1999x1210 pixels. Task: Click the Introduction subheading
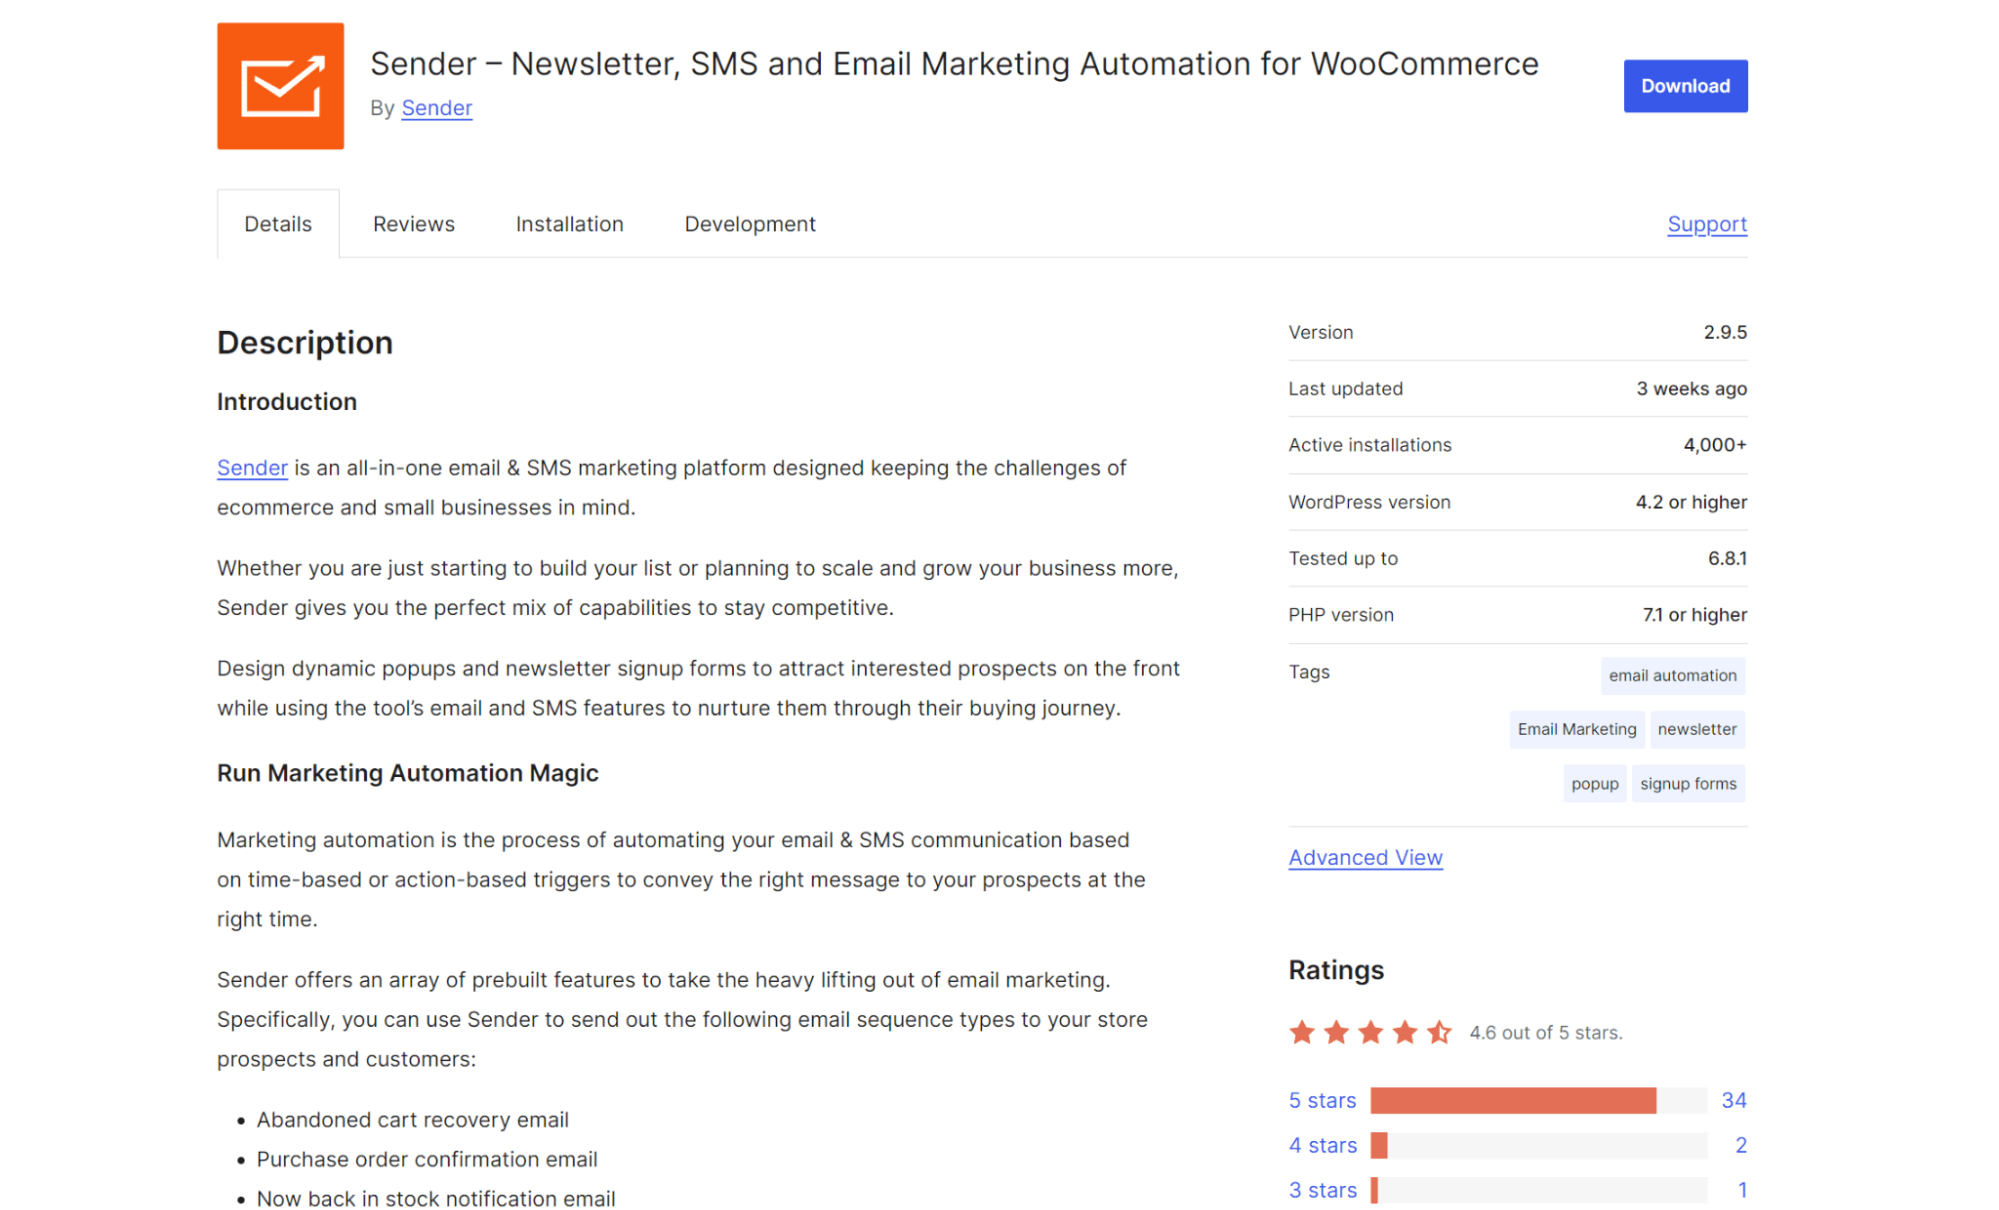click(x=287, y=402)
